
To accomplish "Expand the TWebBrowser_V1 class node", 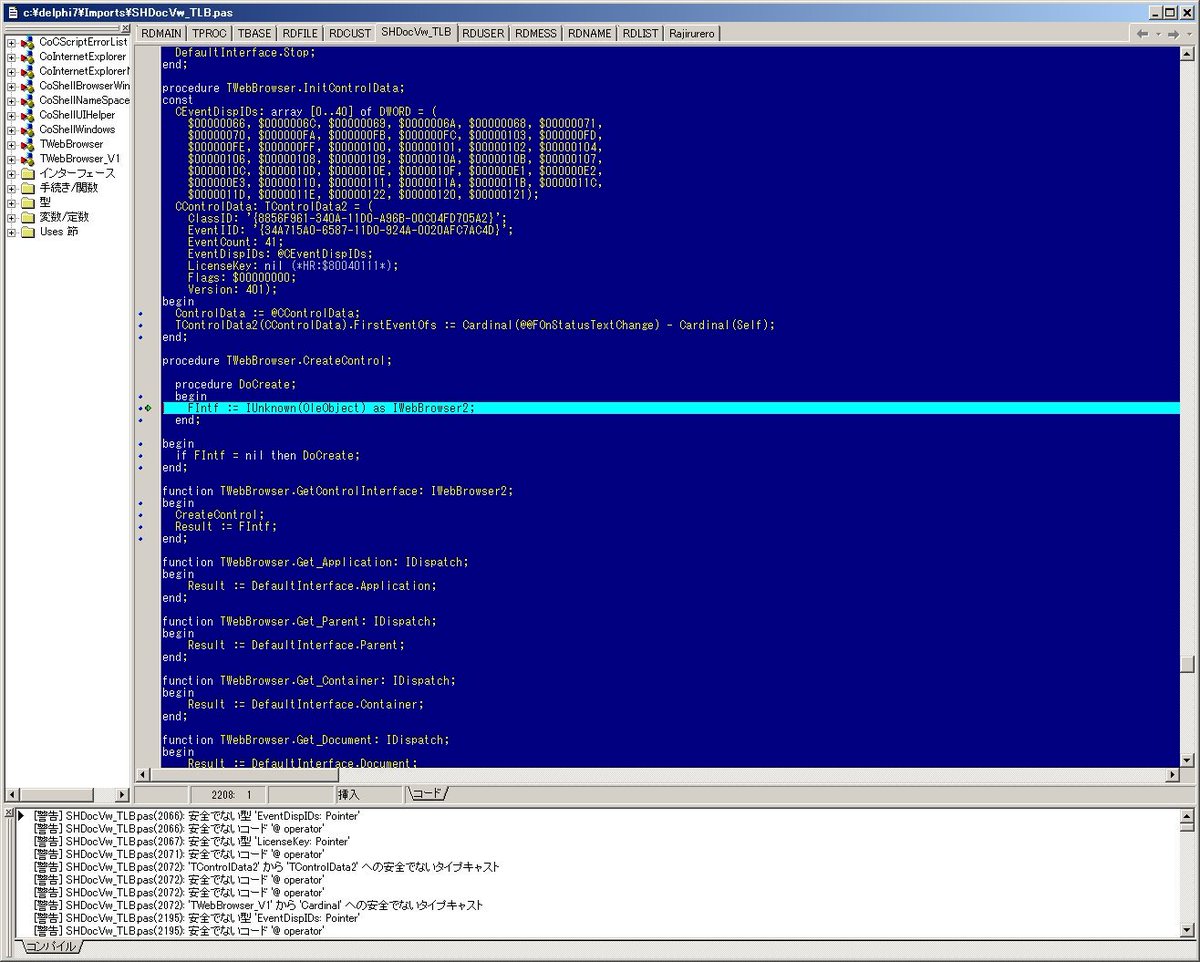I will point(11,159).
